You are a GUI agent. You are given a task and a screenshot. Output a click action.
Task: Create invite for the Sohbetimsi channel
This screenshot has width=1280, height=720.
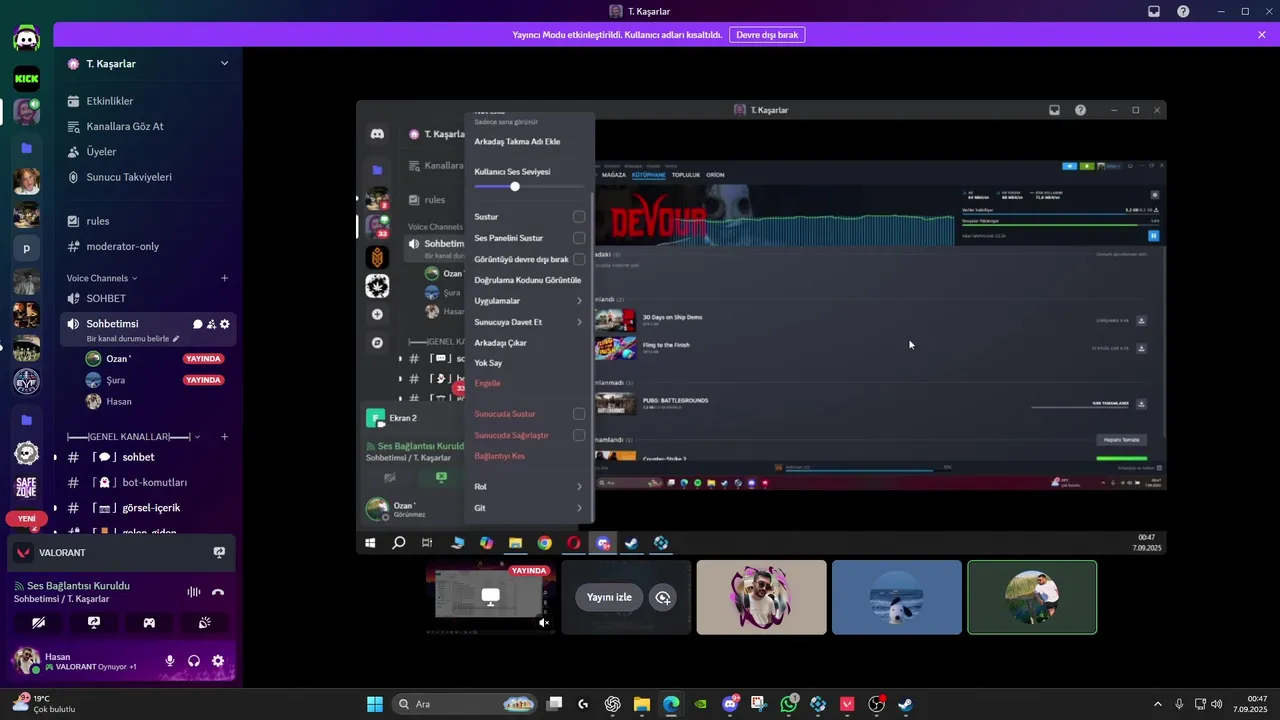211,324
